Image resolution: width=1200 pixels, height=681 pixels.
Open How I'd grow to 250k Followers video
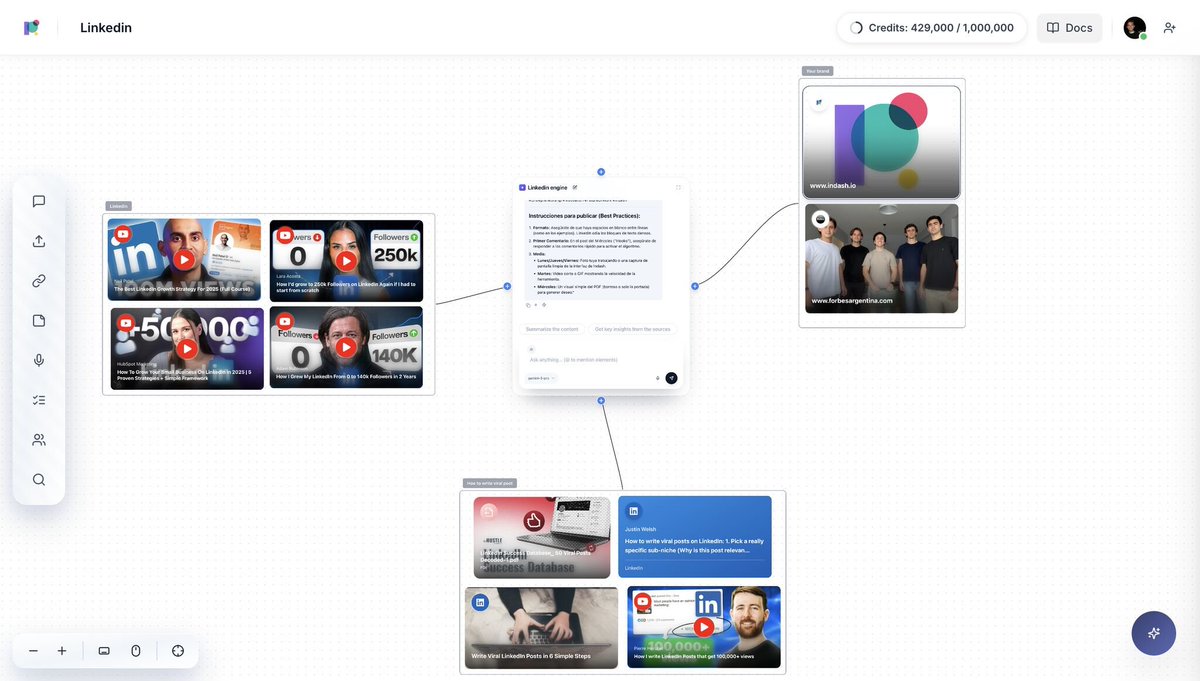346,261
